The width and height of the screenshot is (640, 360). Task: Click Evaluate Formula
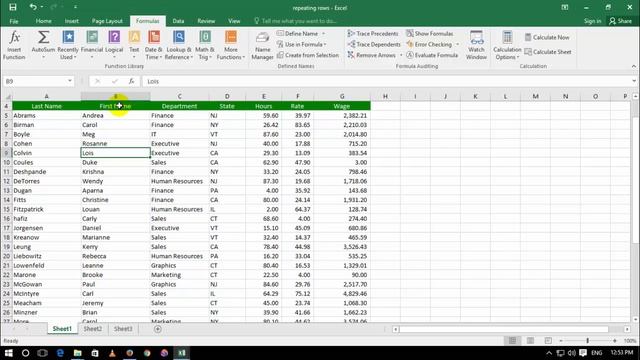[432, 55]
